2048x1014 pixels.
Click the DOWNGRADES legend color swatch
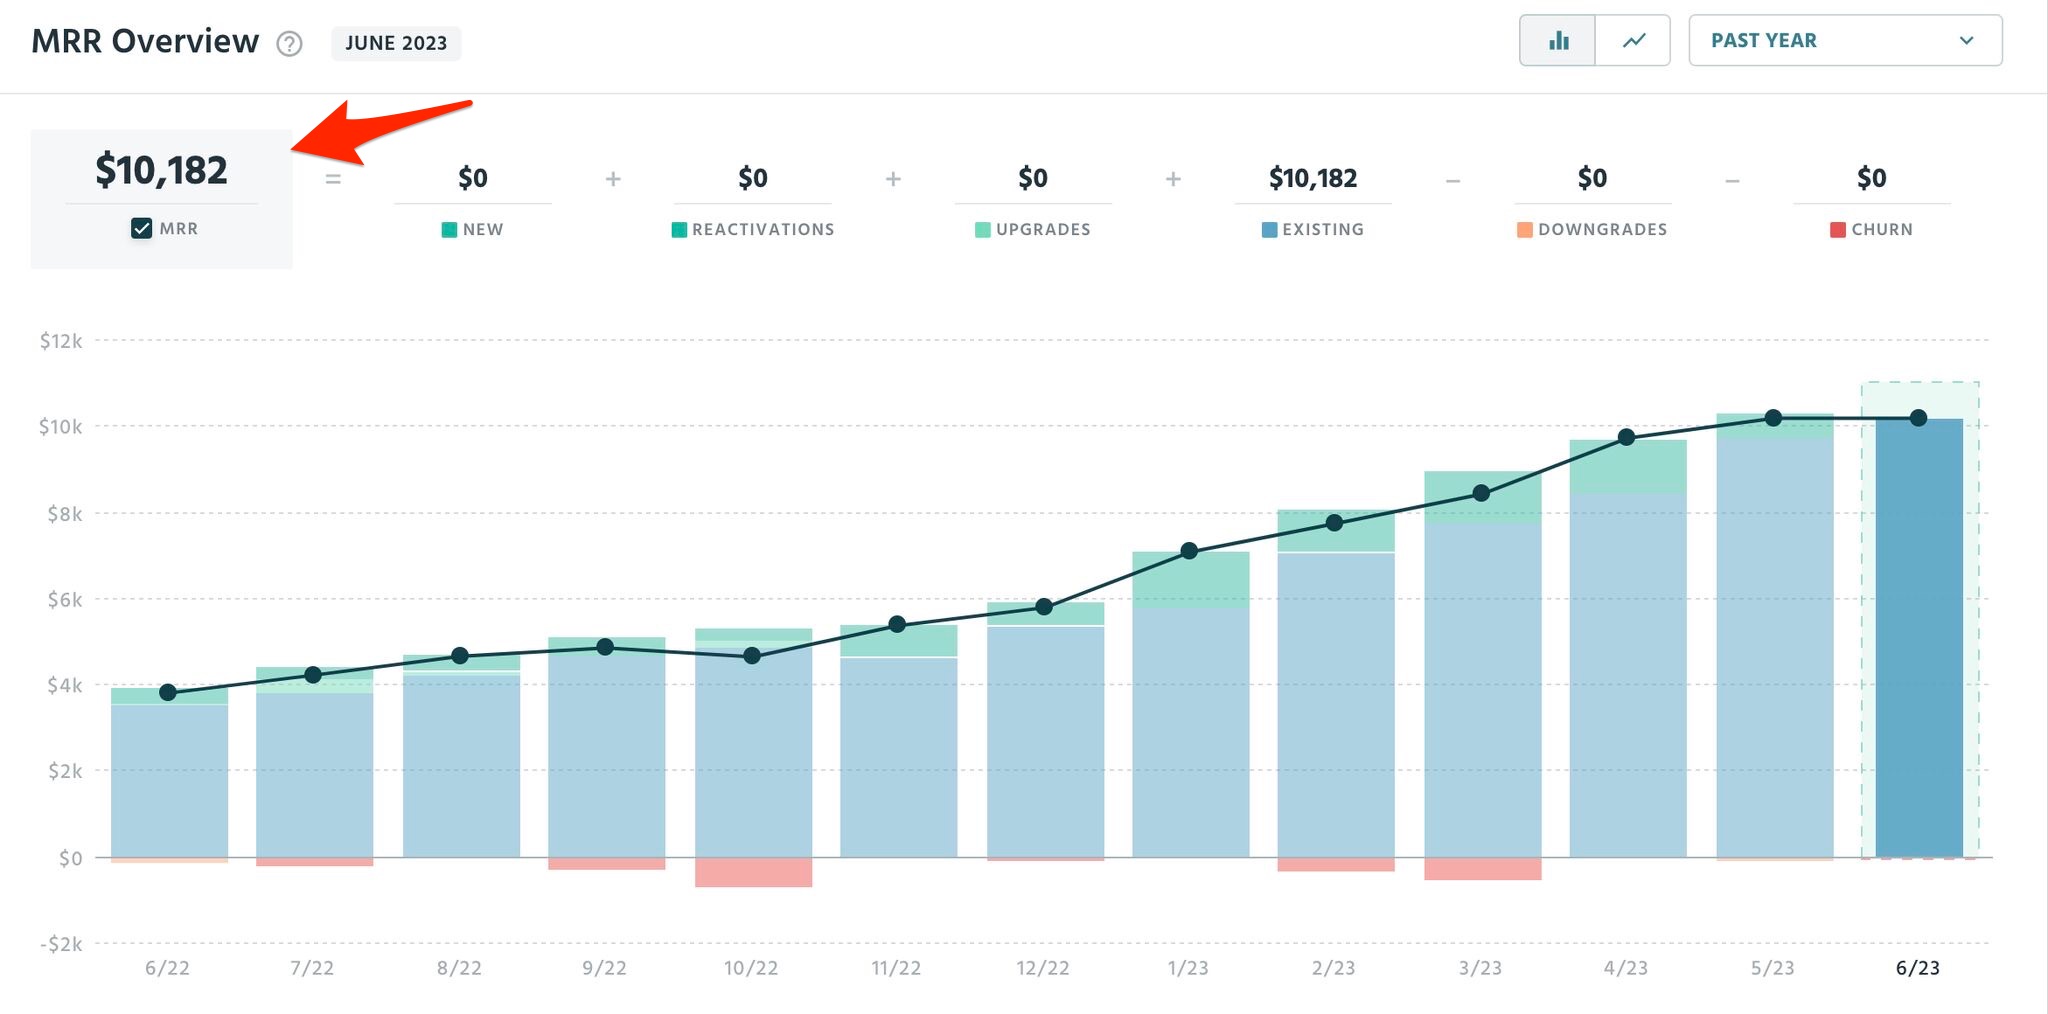1524,230
